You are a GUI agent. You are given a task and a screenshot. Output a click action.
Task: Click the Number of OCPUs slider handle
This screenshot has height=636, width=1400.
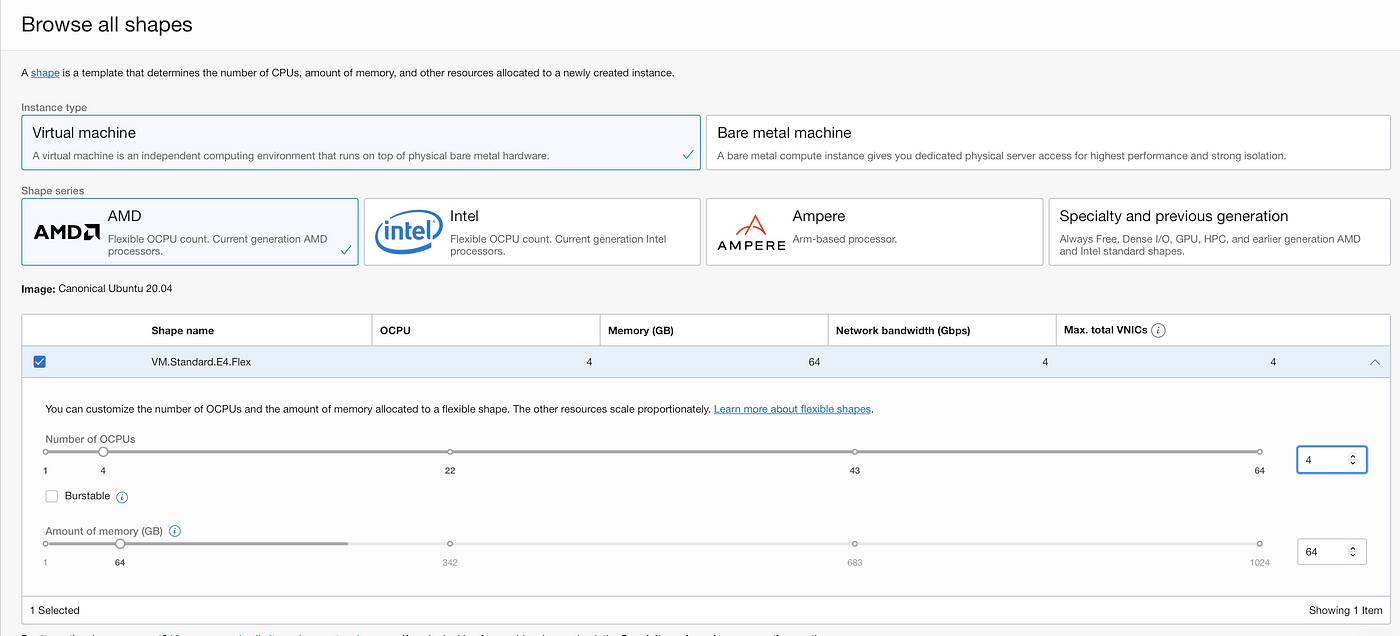tap(103, 452)
